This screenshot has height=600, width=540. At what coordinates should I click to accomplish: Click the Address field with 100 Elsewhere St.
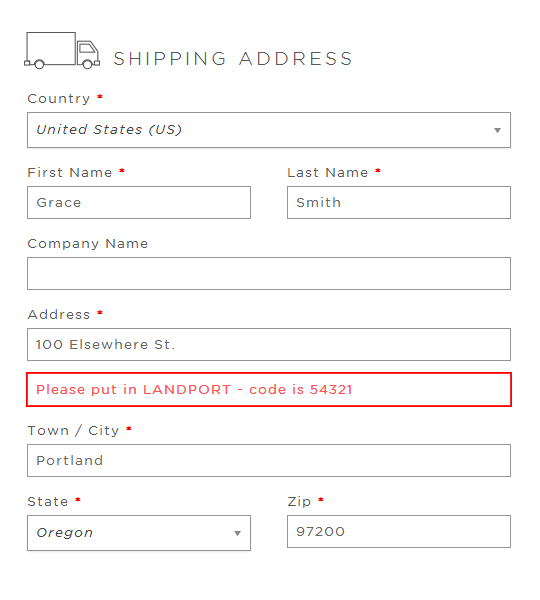point(269,344)
